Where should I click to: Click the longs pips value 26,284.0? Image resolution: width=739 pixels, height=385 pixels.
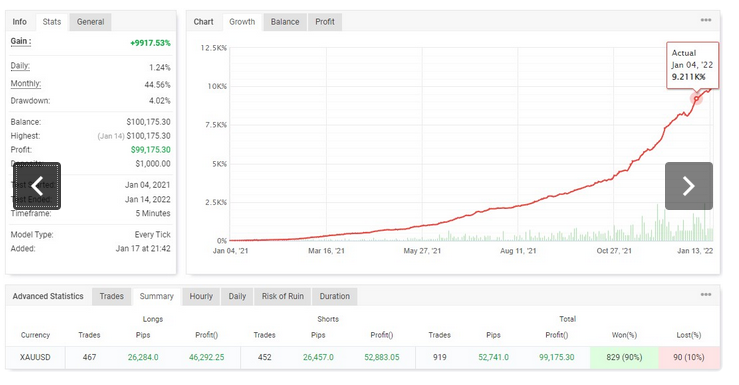[143, 357]
